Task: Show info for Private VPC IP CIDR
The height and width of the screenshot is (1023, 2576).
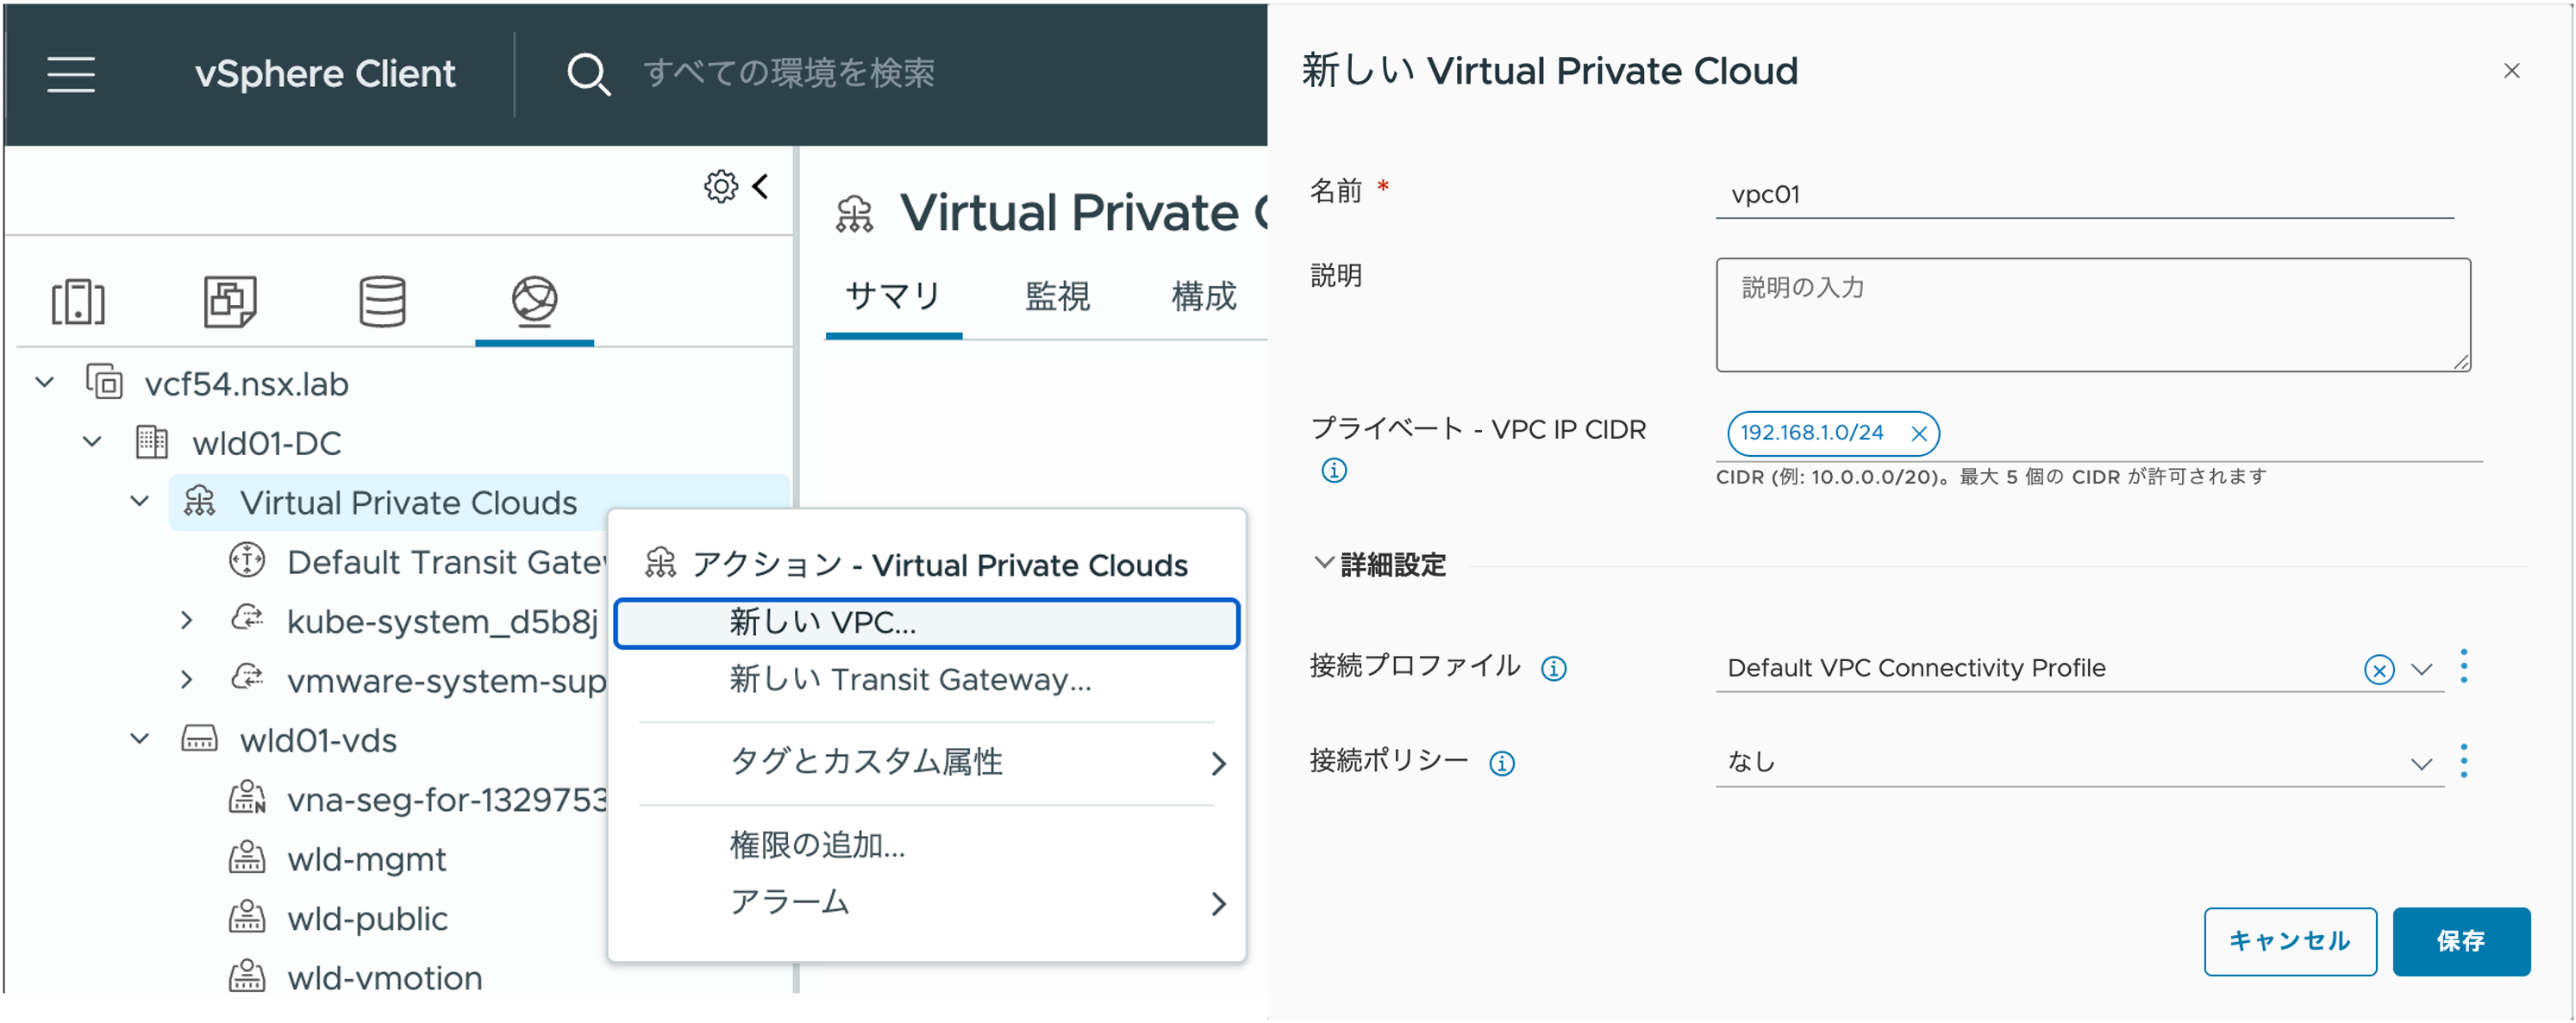Action: coord(1334,470)
